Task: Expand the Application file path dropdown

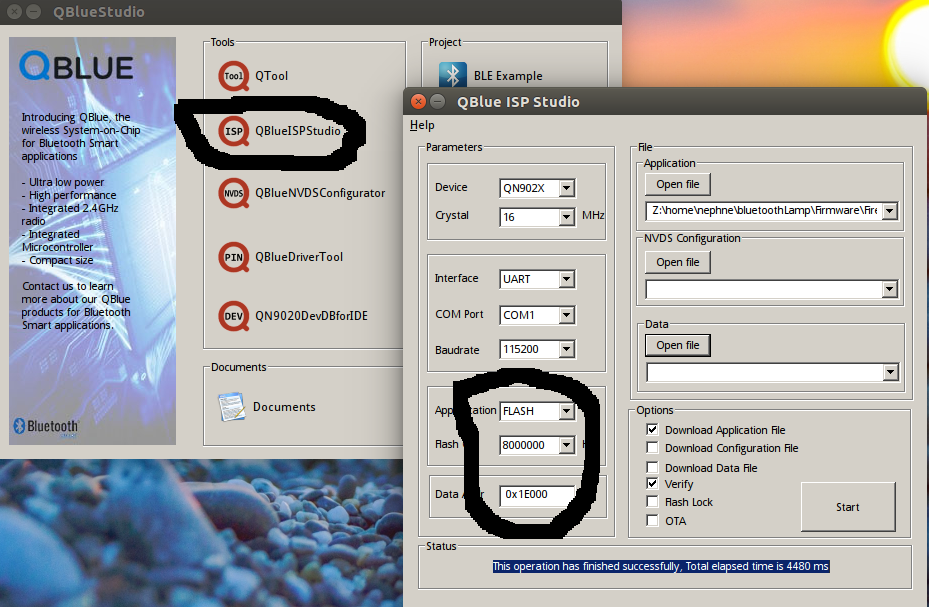Action: 889,211
